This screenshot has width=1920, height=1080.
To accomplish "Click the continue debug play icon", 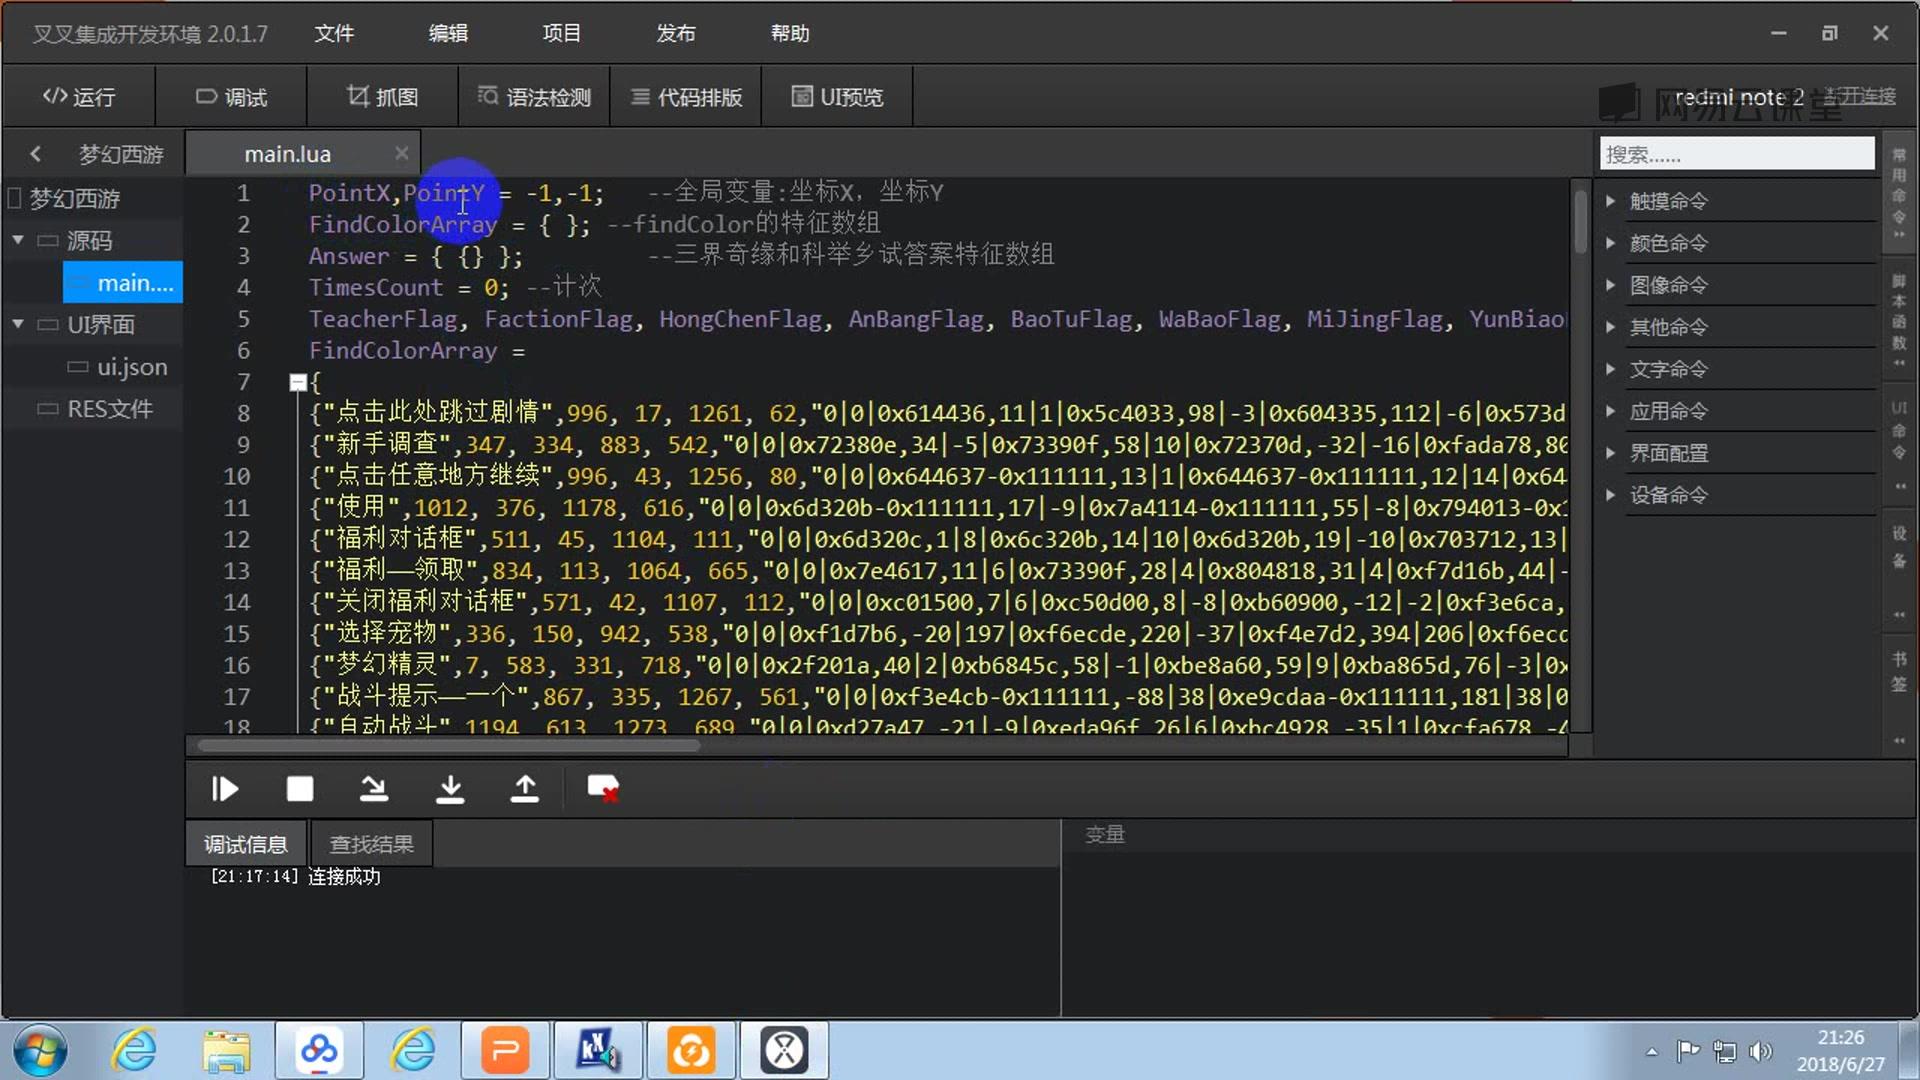I will 225,789.
